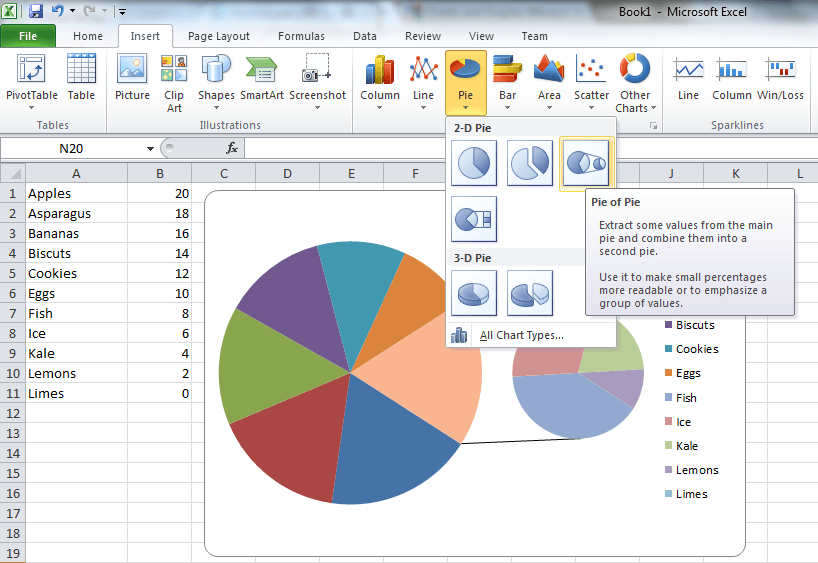Switch to the Home tab
The image size is (818, 563).
click(x=88, y=36)
